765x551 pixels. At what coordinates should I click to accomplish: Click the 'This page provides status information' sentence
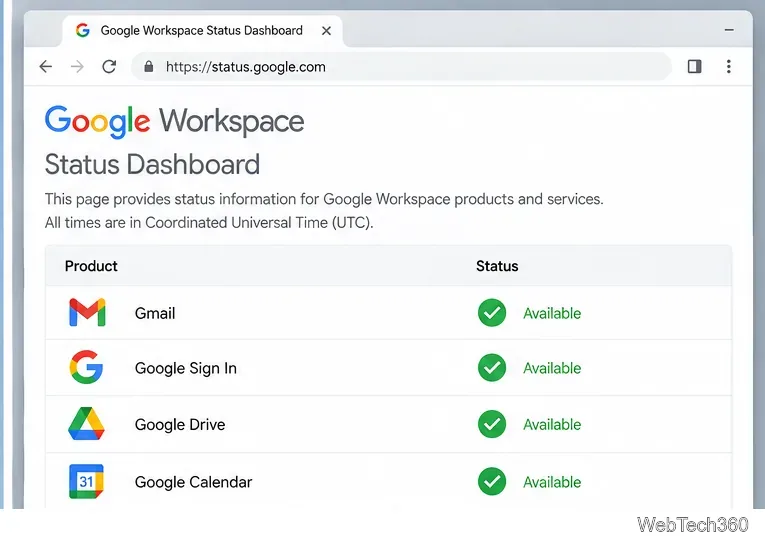point(324,199)
